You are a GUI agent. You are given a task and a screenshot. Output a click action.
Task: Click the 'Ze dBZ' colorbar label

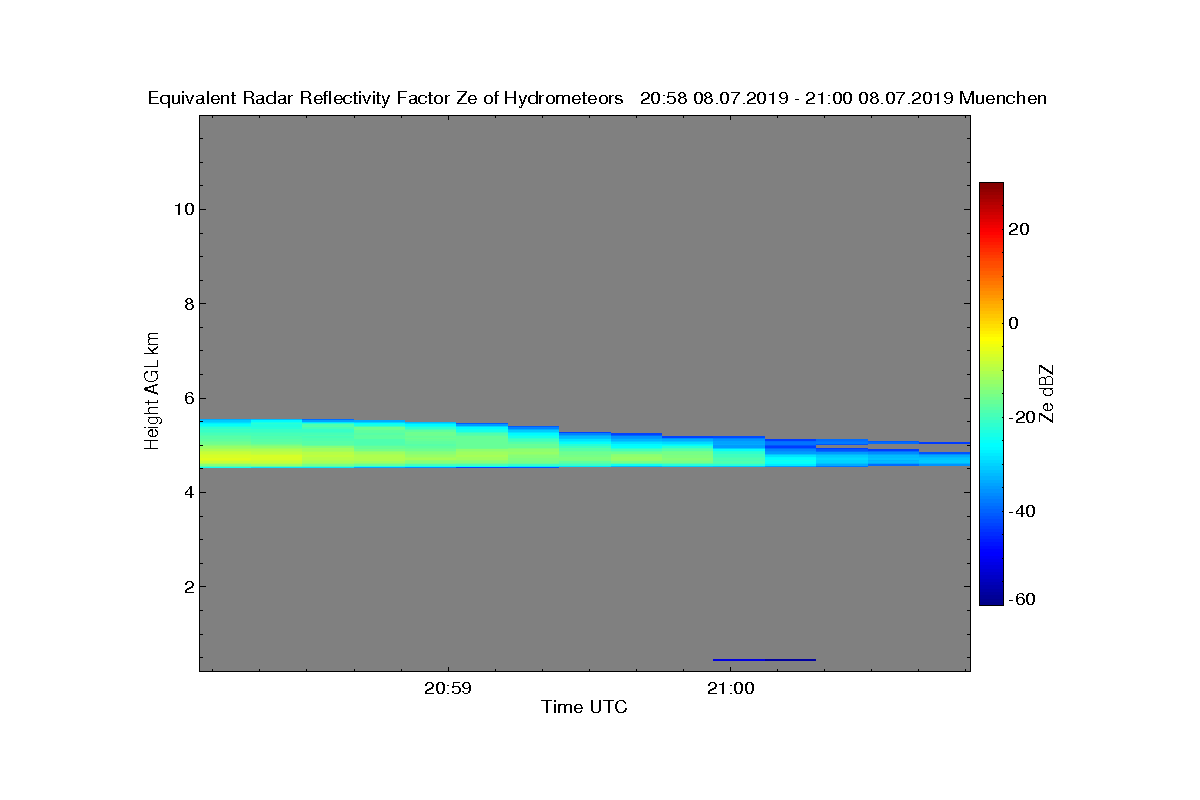(1047, 394)
